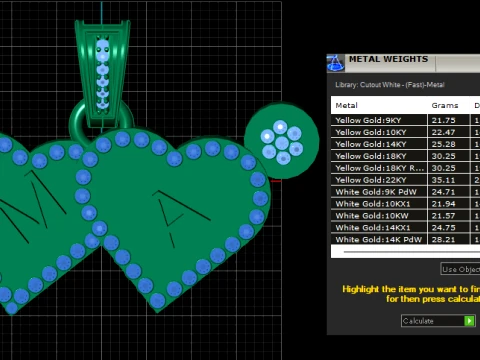Select the White Gold:9K PdW row
Screen dimensions: 480x360
click(405, 192)
